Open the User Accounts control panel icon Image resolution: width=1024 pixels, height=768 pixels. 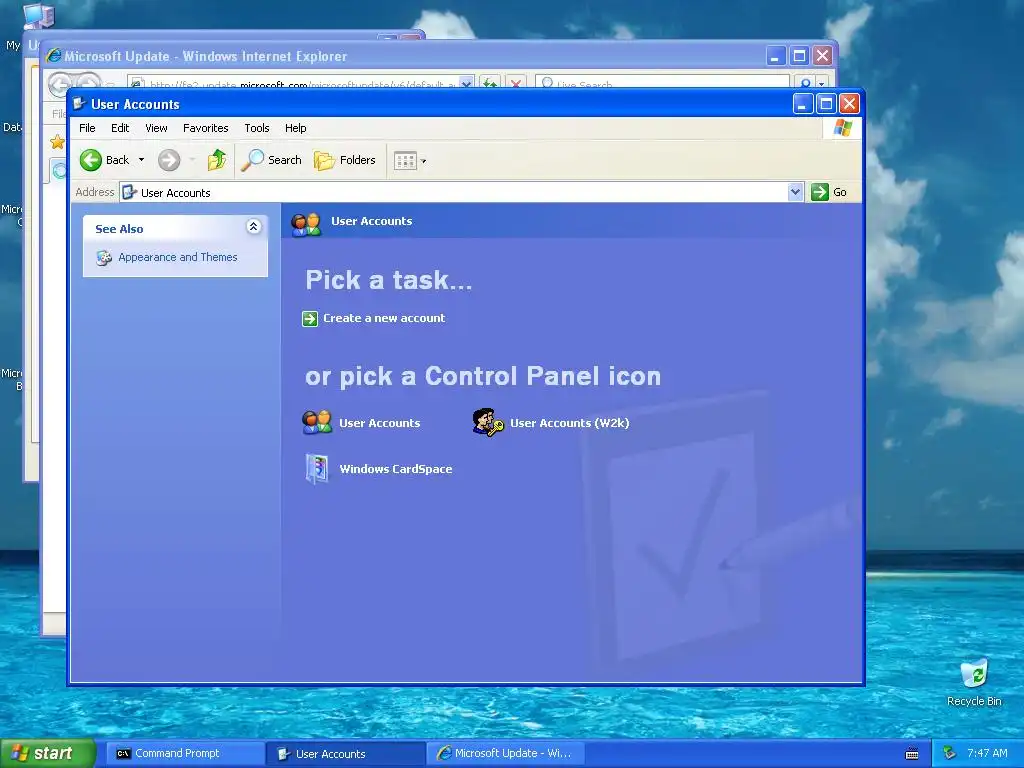(x=317, y=423)
